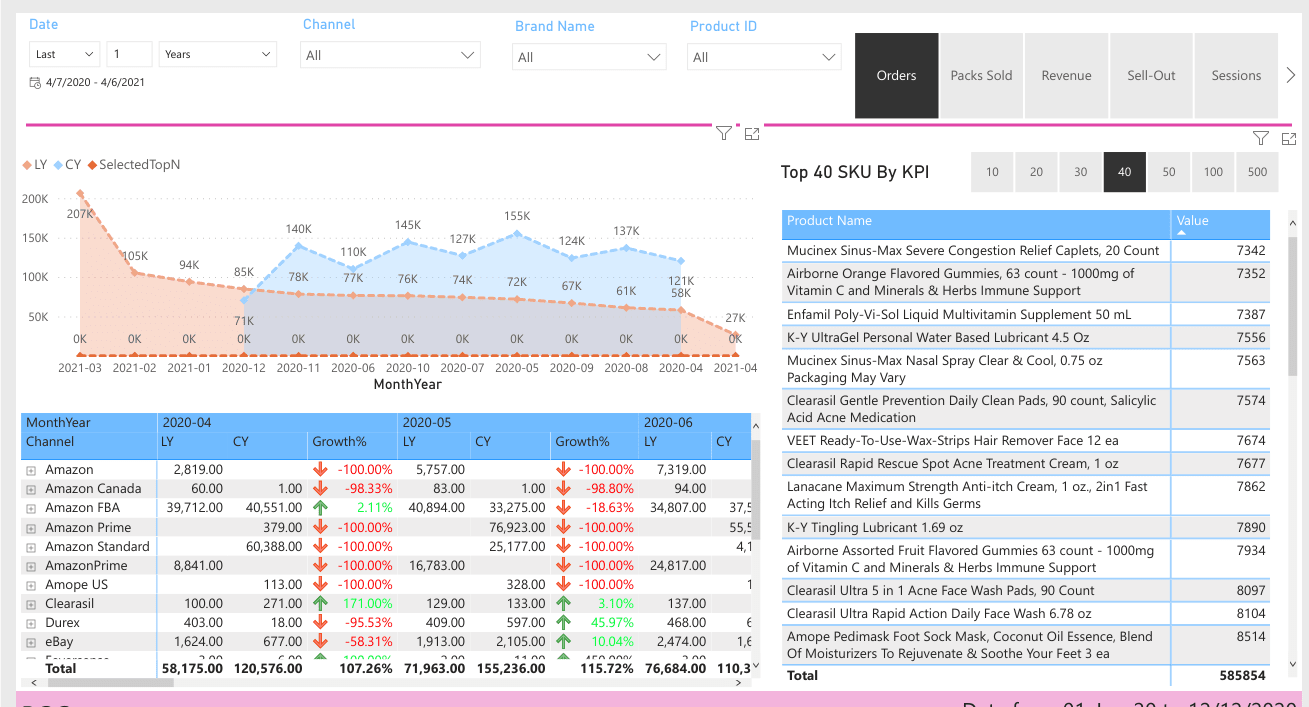Open the Brand Name filter dropdown
1309x707 pixels.
(x=589, y=57)
